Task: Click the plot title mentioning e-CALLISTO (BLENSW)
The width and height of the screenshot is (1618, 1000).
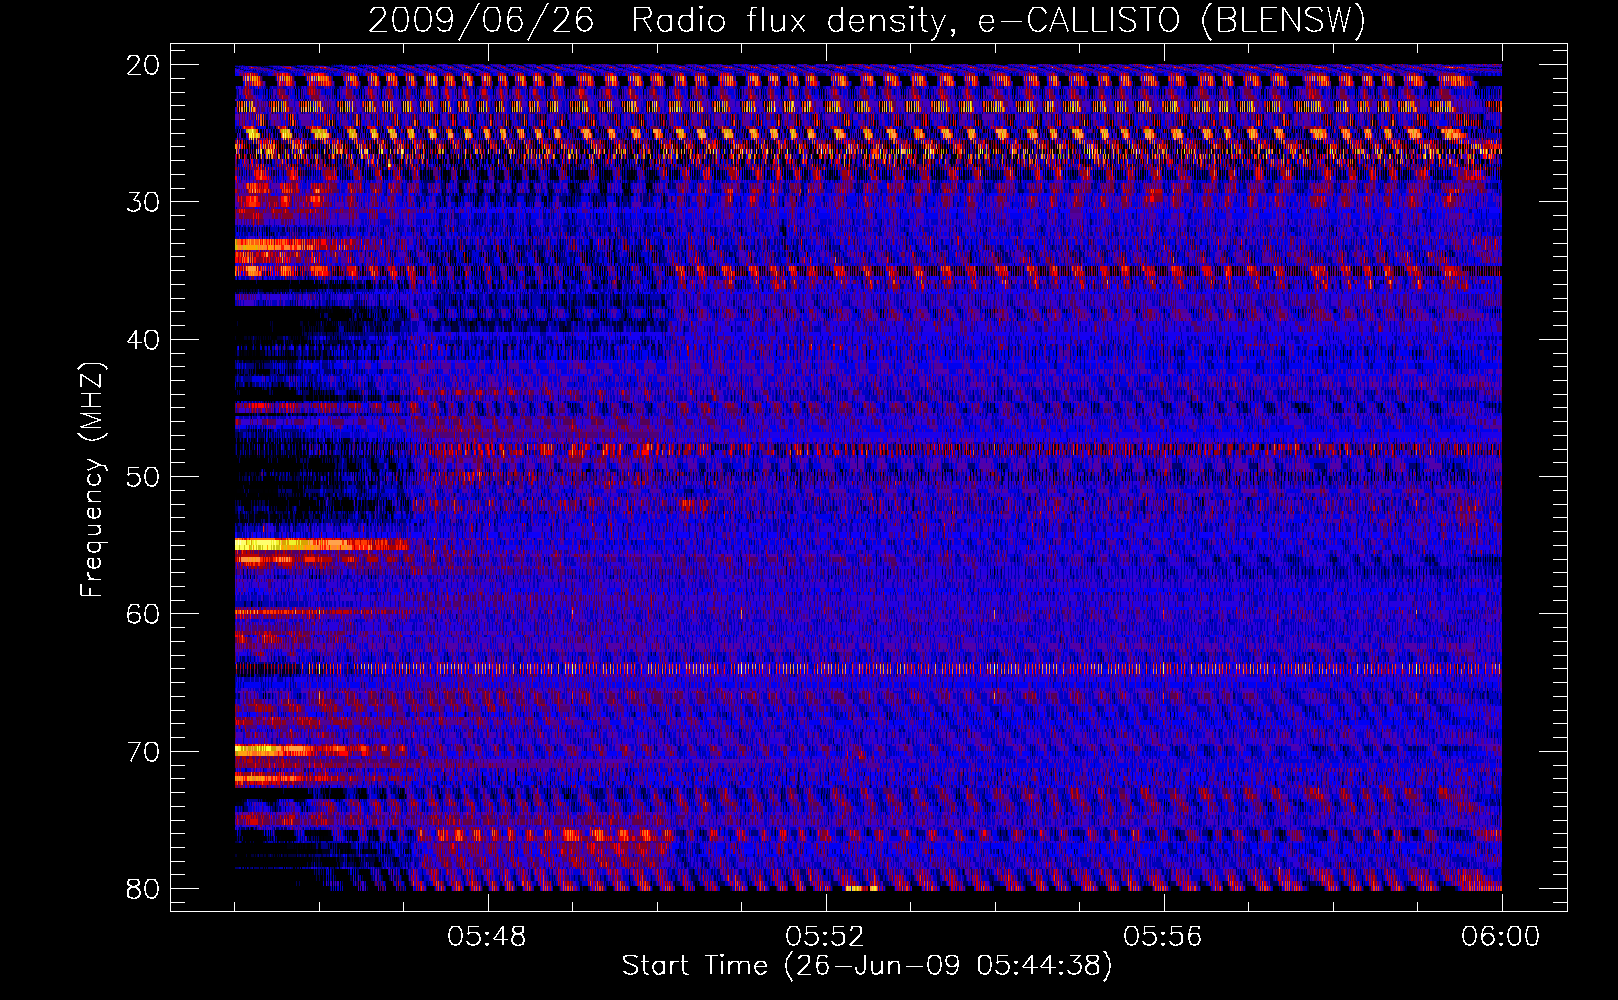Action: 867,21
